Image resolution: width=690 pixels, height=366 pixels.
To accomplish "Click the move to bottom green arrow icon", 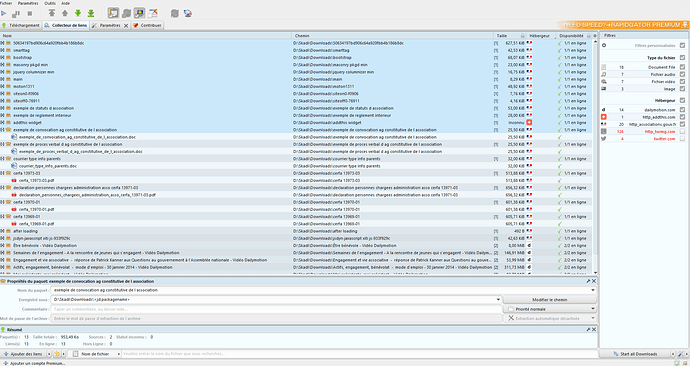I will click(x=91, y=13).
